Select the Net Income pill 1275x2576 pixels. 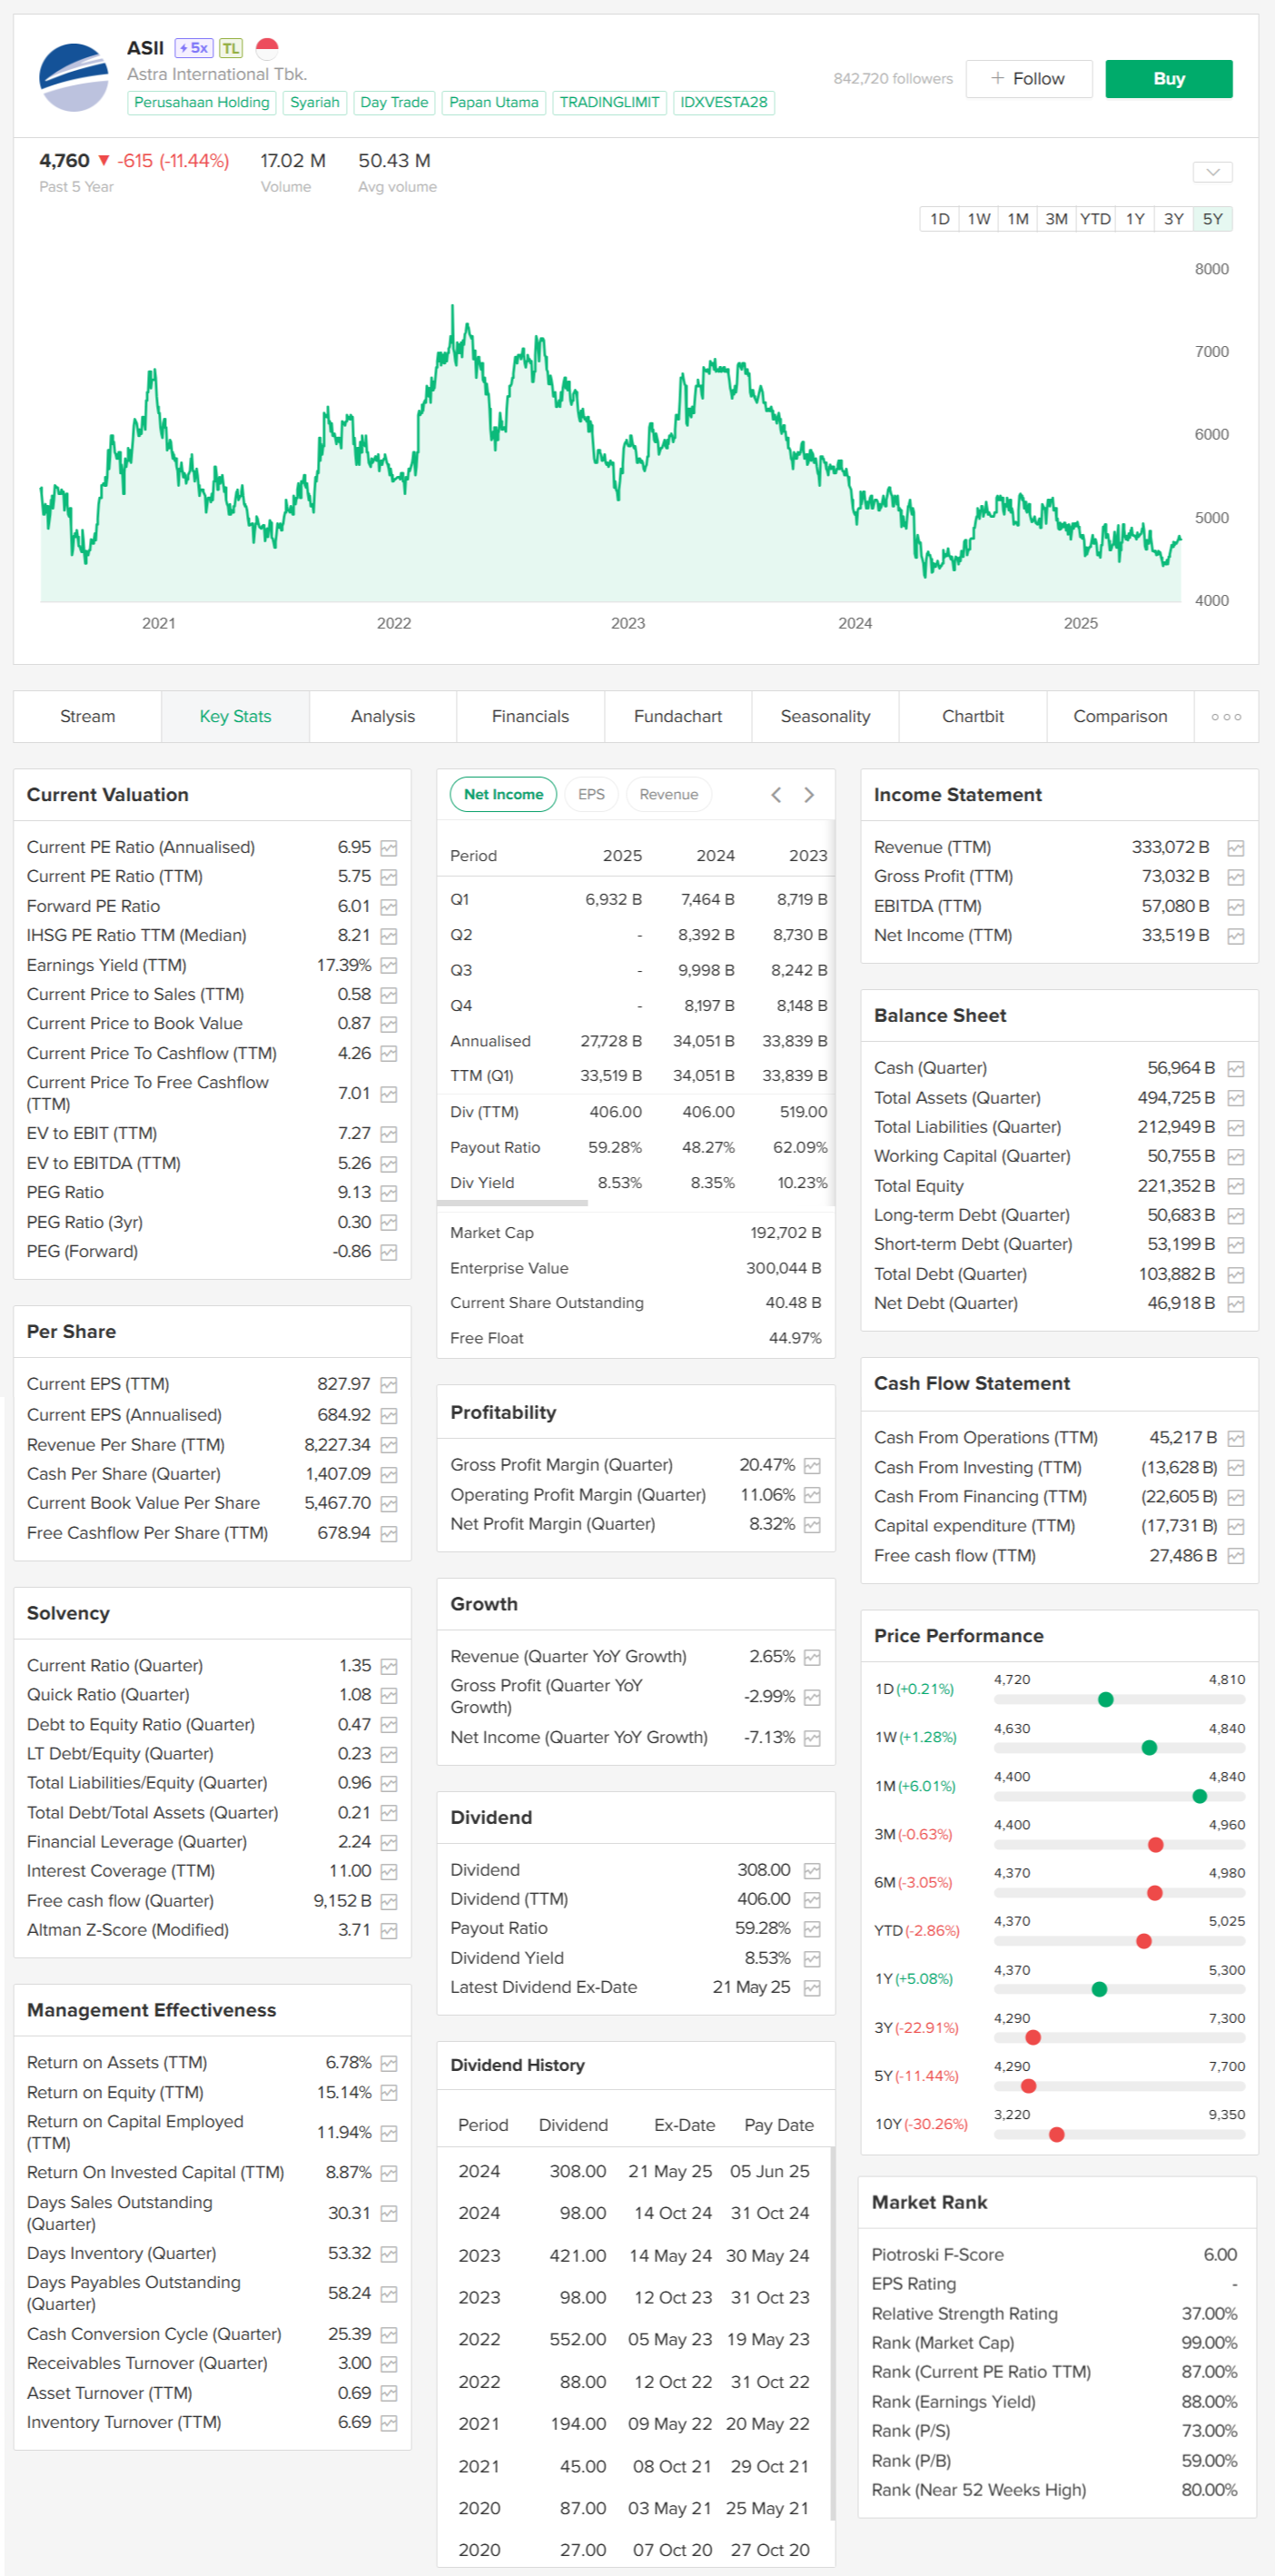[503, 794]
